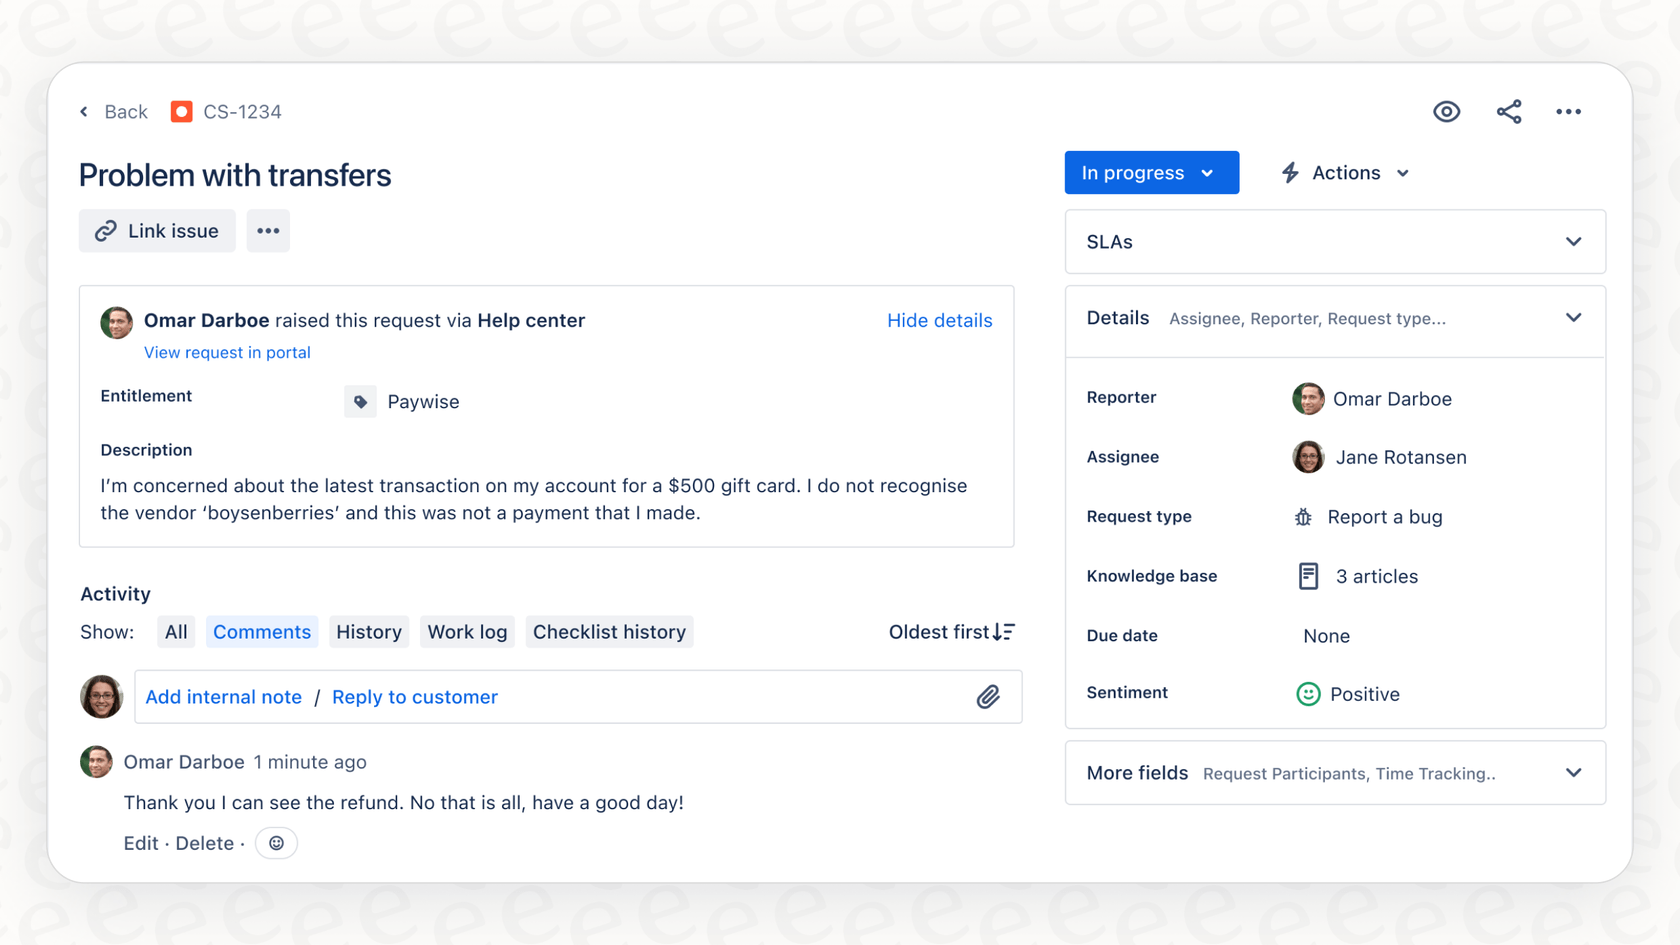1680x945 pixels.
Task: Click the Link issue button
Action: tap(157, 230)
